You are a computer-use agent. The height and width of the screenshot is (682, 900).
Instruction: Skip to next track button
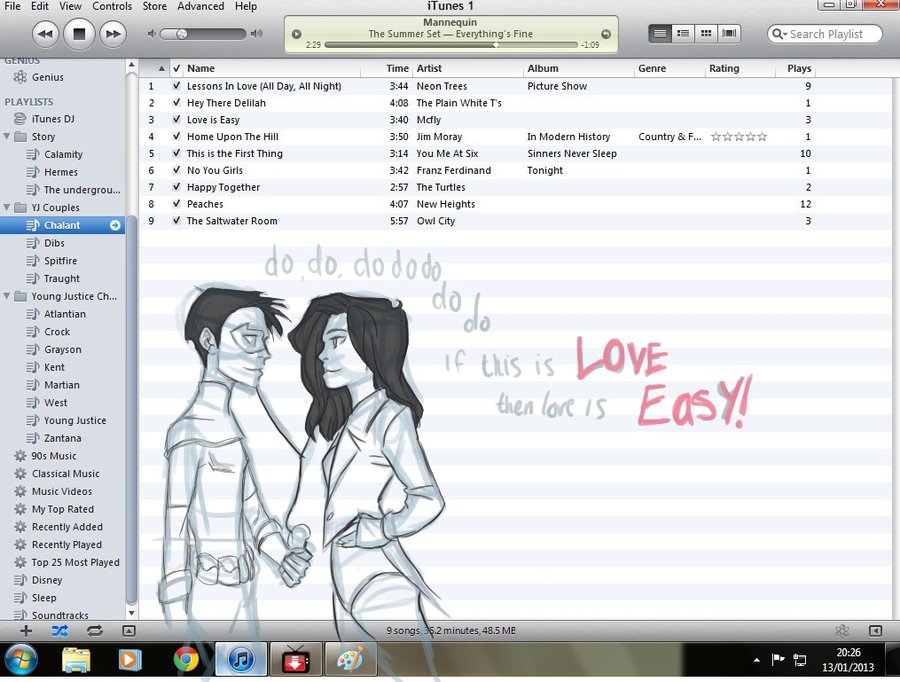[x=113, y=34]
